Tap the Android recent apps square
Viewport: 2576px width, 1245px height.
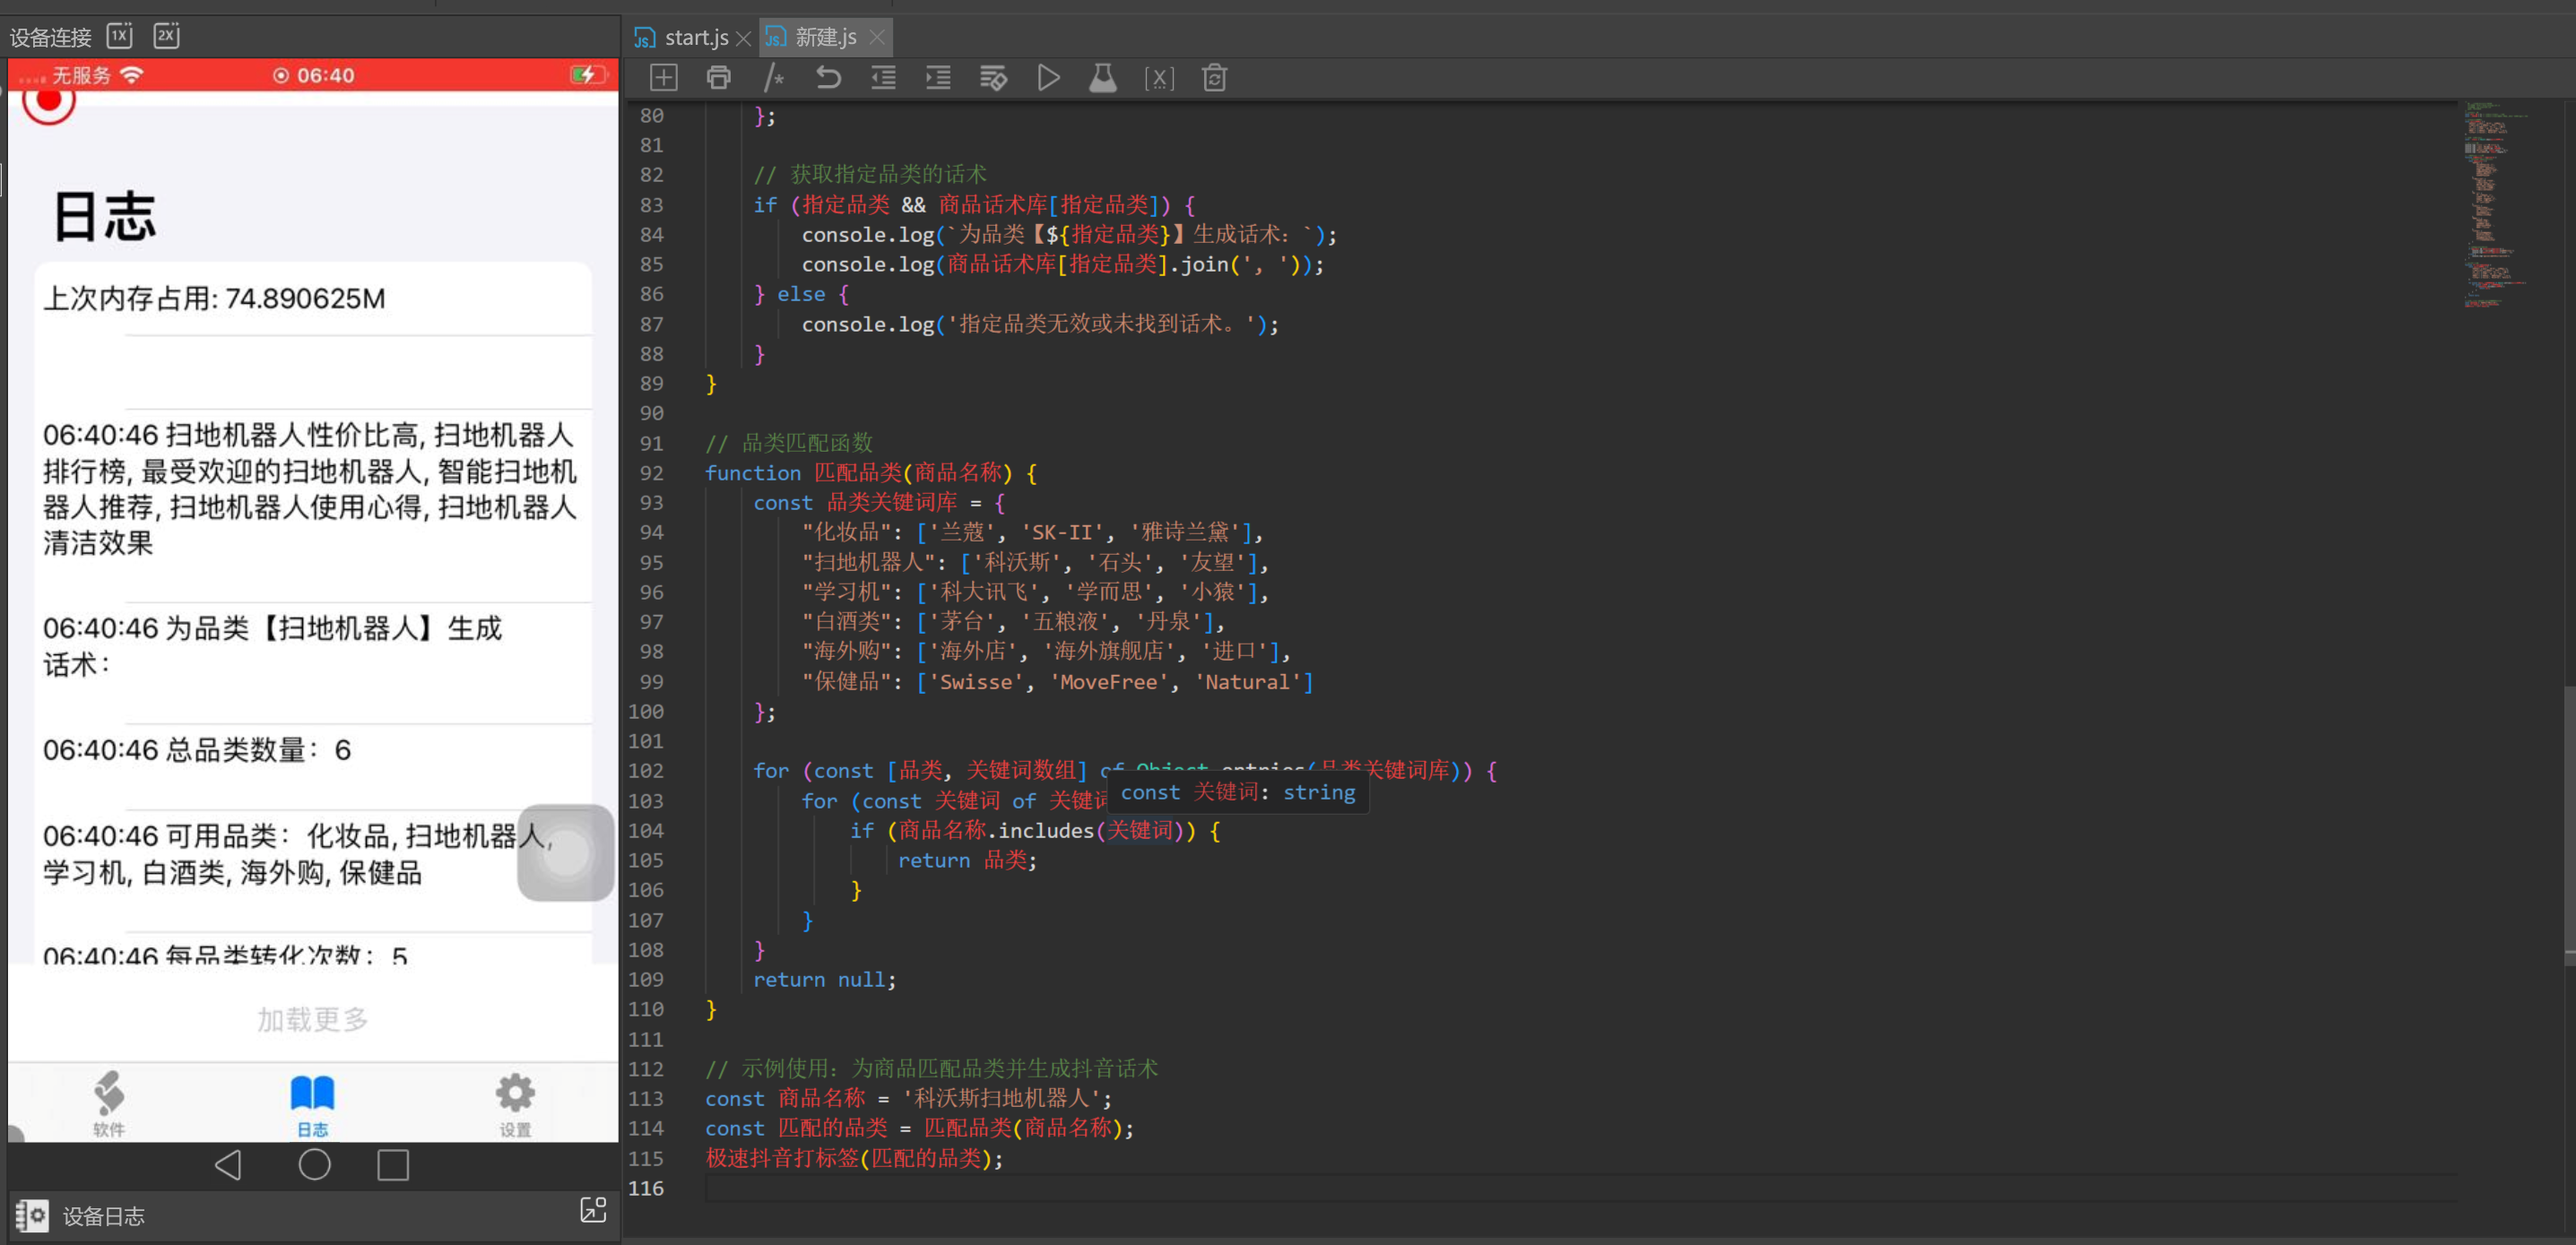393,1165
